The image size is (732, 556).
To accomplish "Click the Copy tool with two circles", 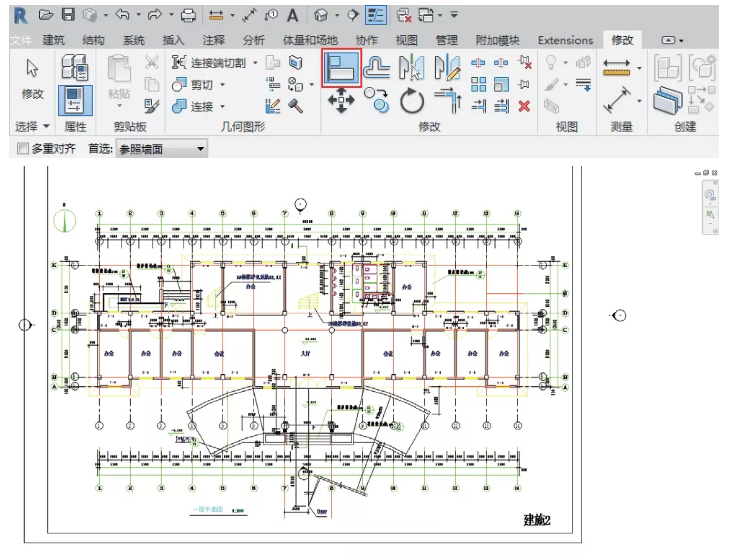I will click(x=377, y=99).
